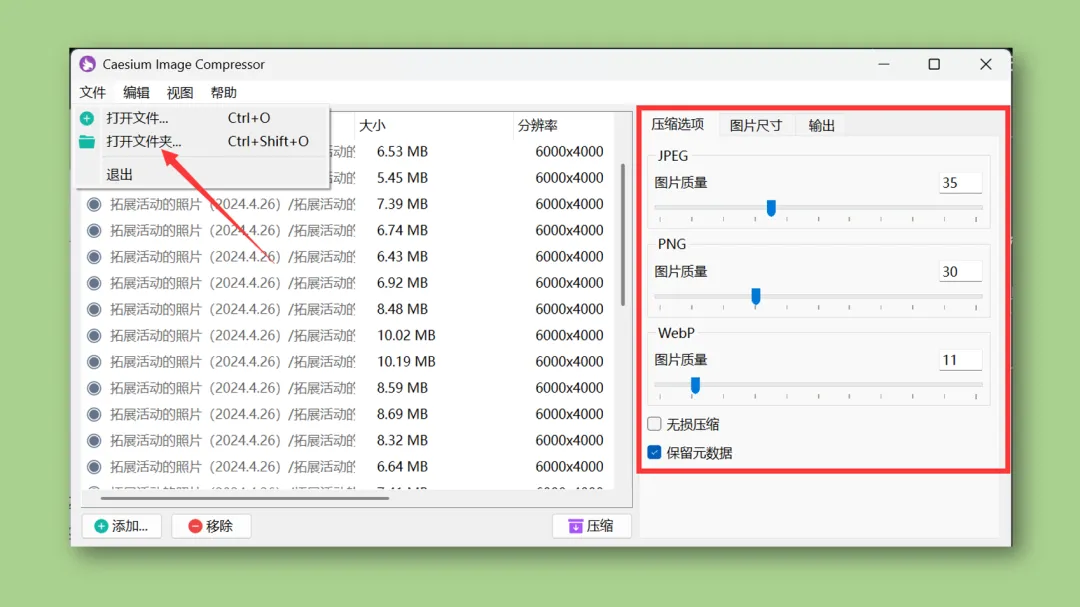Click the status icon of the 8.32 MB row
This screenshot has height=607, width=1080.
tap(94, 440)
